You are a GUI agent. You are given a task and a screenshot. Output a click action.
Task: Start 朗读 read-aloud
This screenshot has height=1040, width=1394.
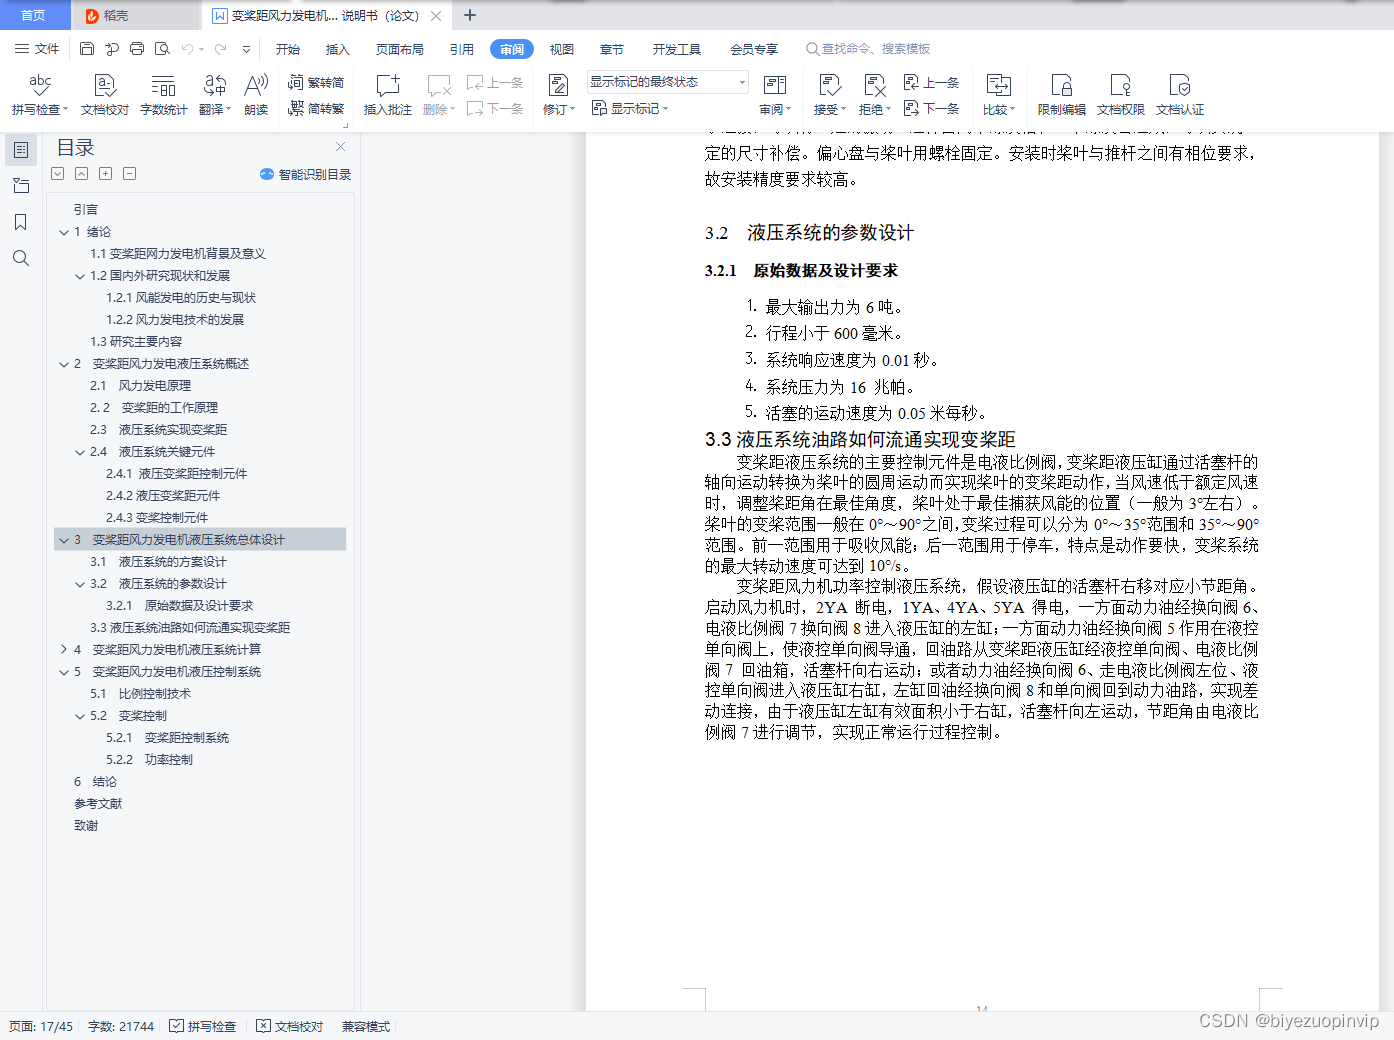(x=255, y=93)
